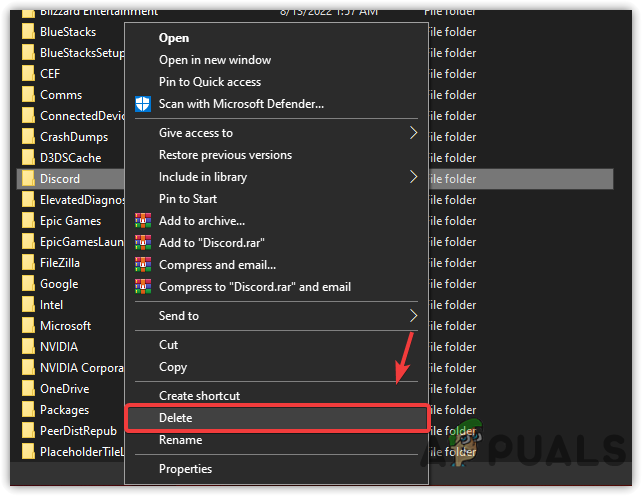Expand the Send to submenu arrow
This screenshot has width=642, height=496.
click(x=414, y=316)
